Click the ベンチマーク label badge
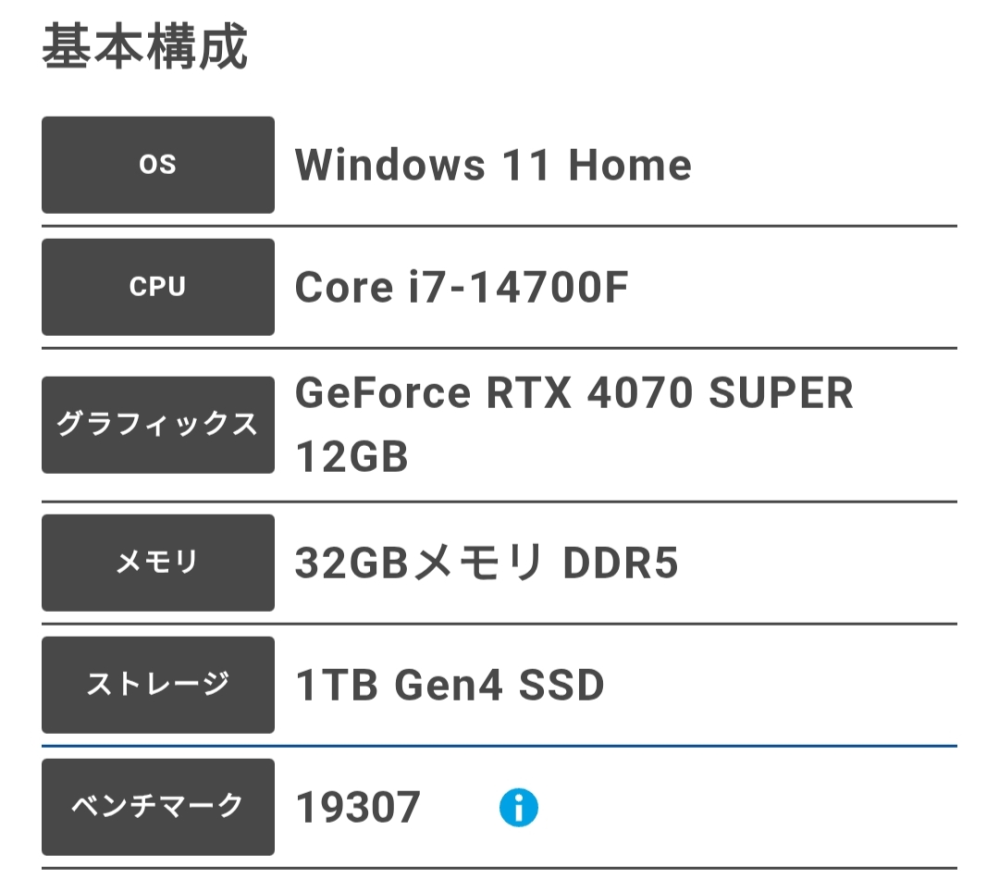 [157, 806]
